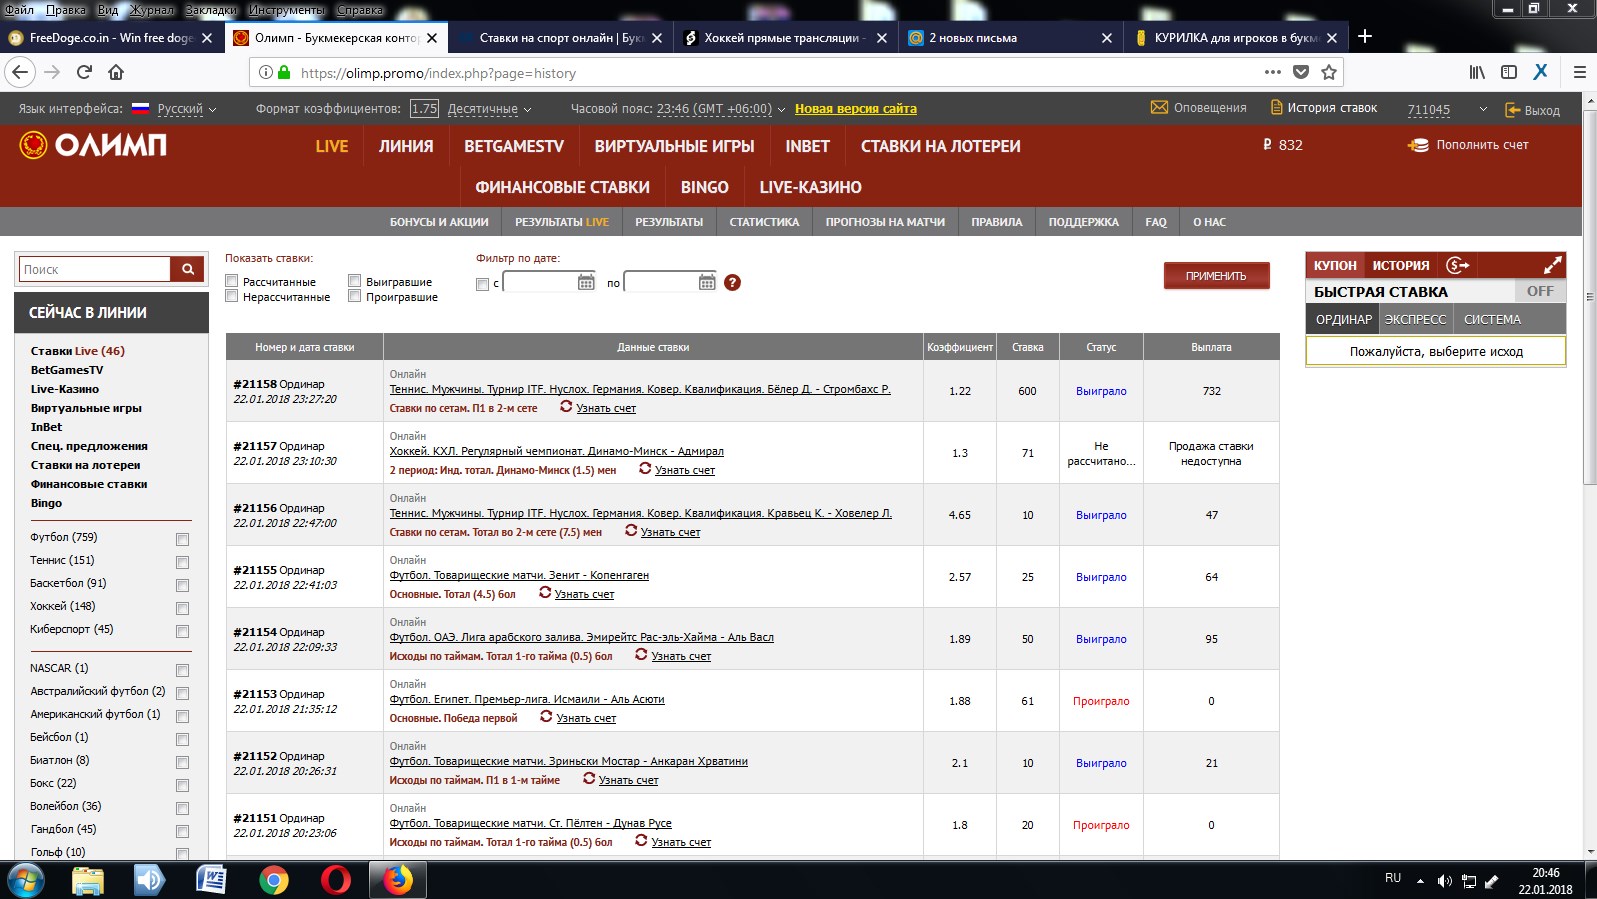Launch Firefox from the taskbar

[x=398, y=880]
